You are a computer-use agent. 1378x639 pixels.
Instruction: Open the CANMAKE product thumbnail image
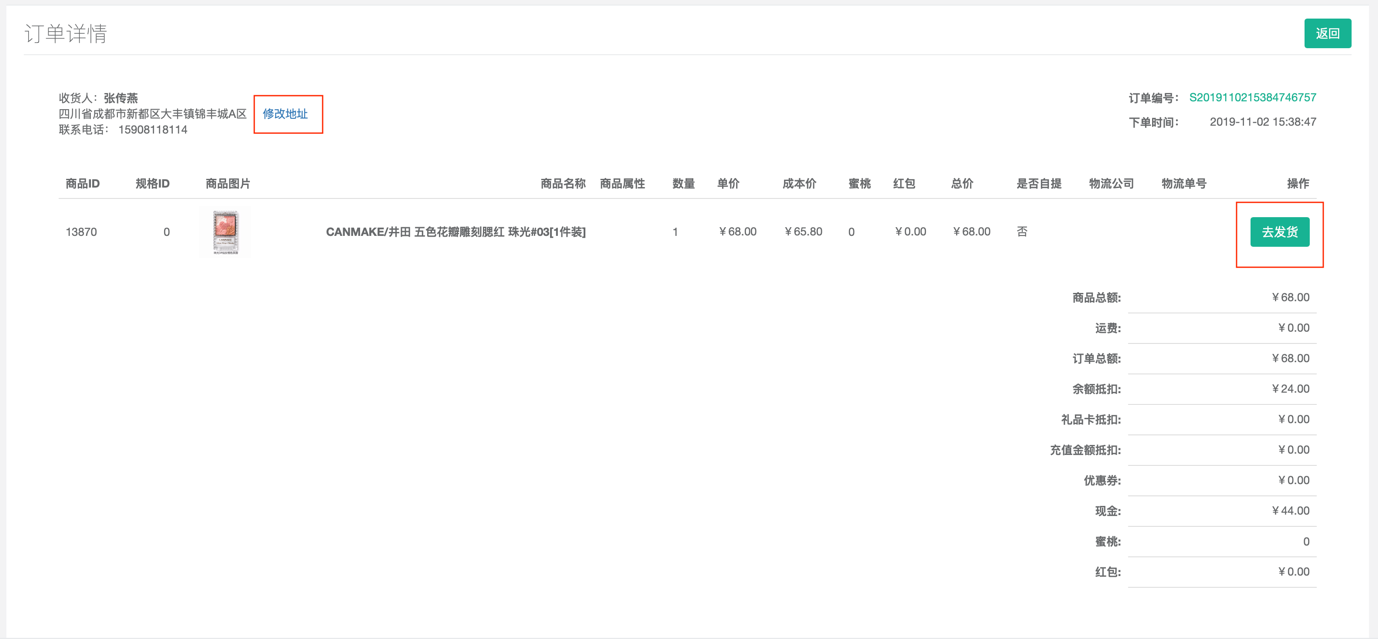226,232
